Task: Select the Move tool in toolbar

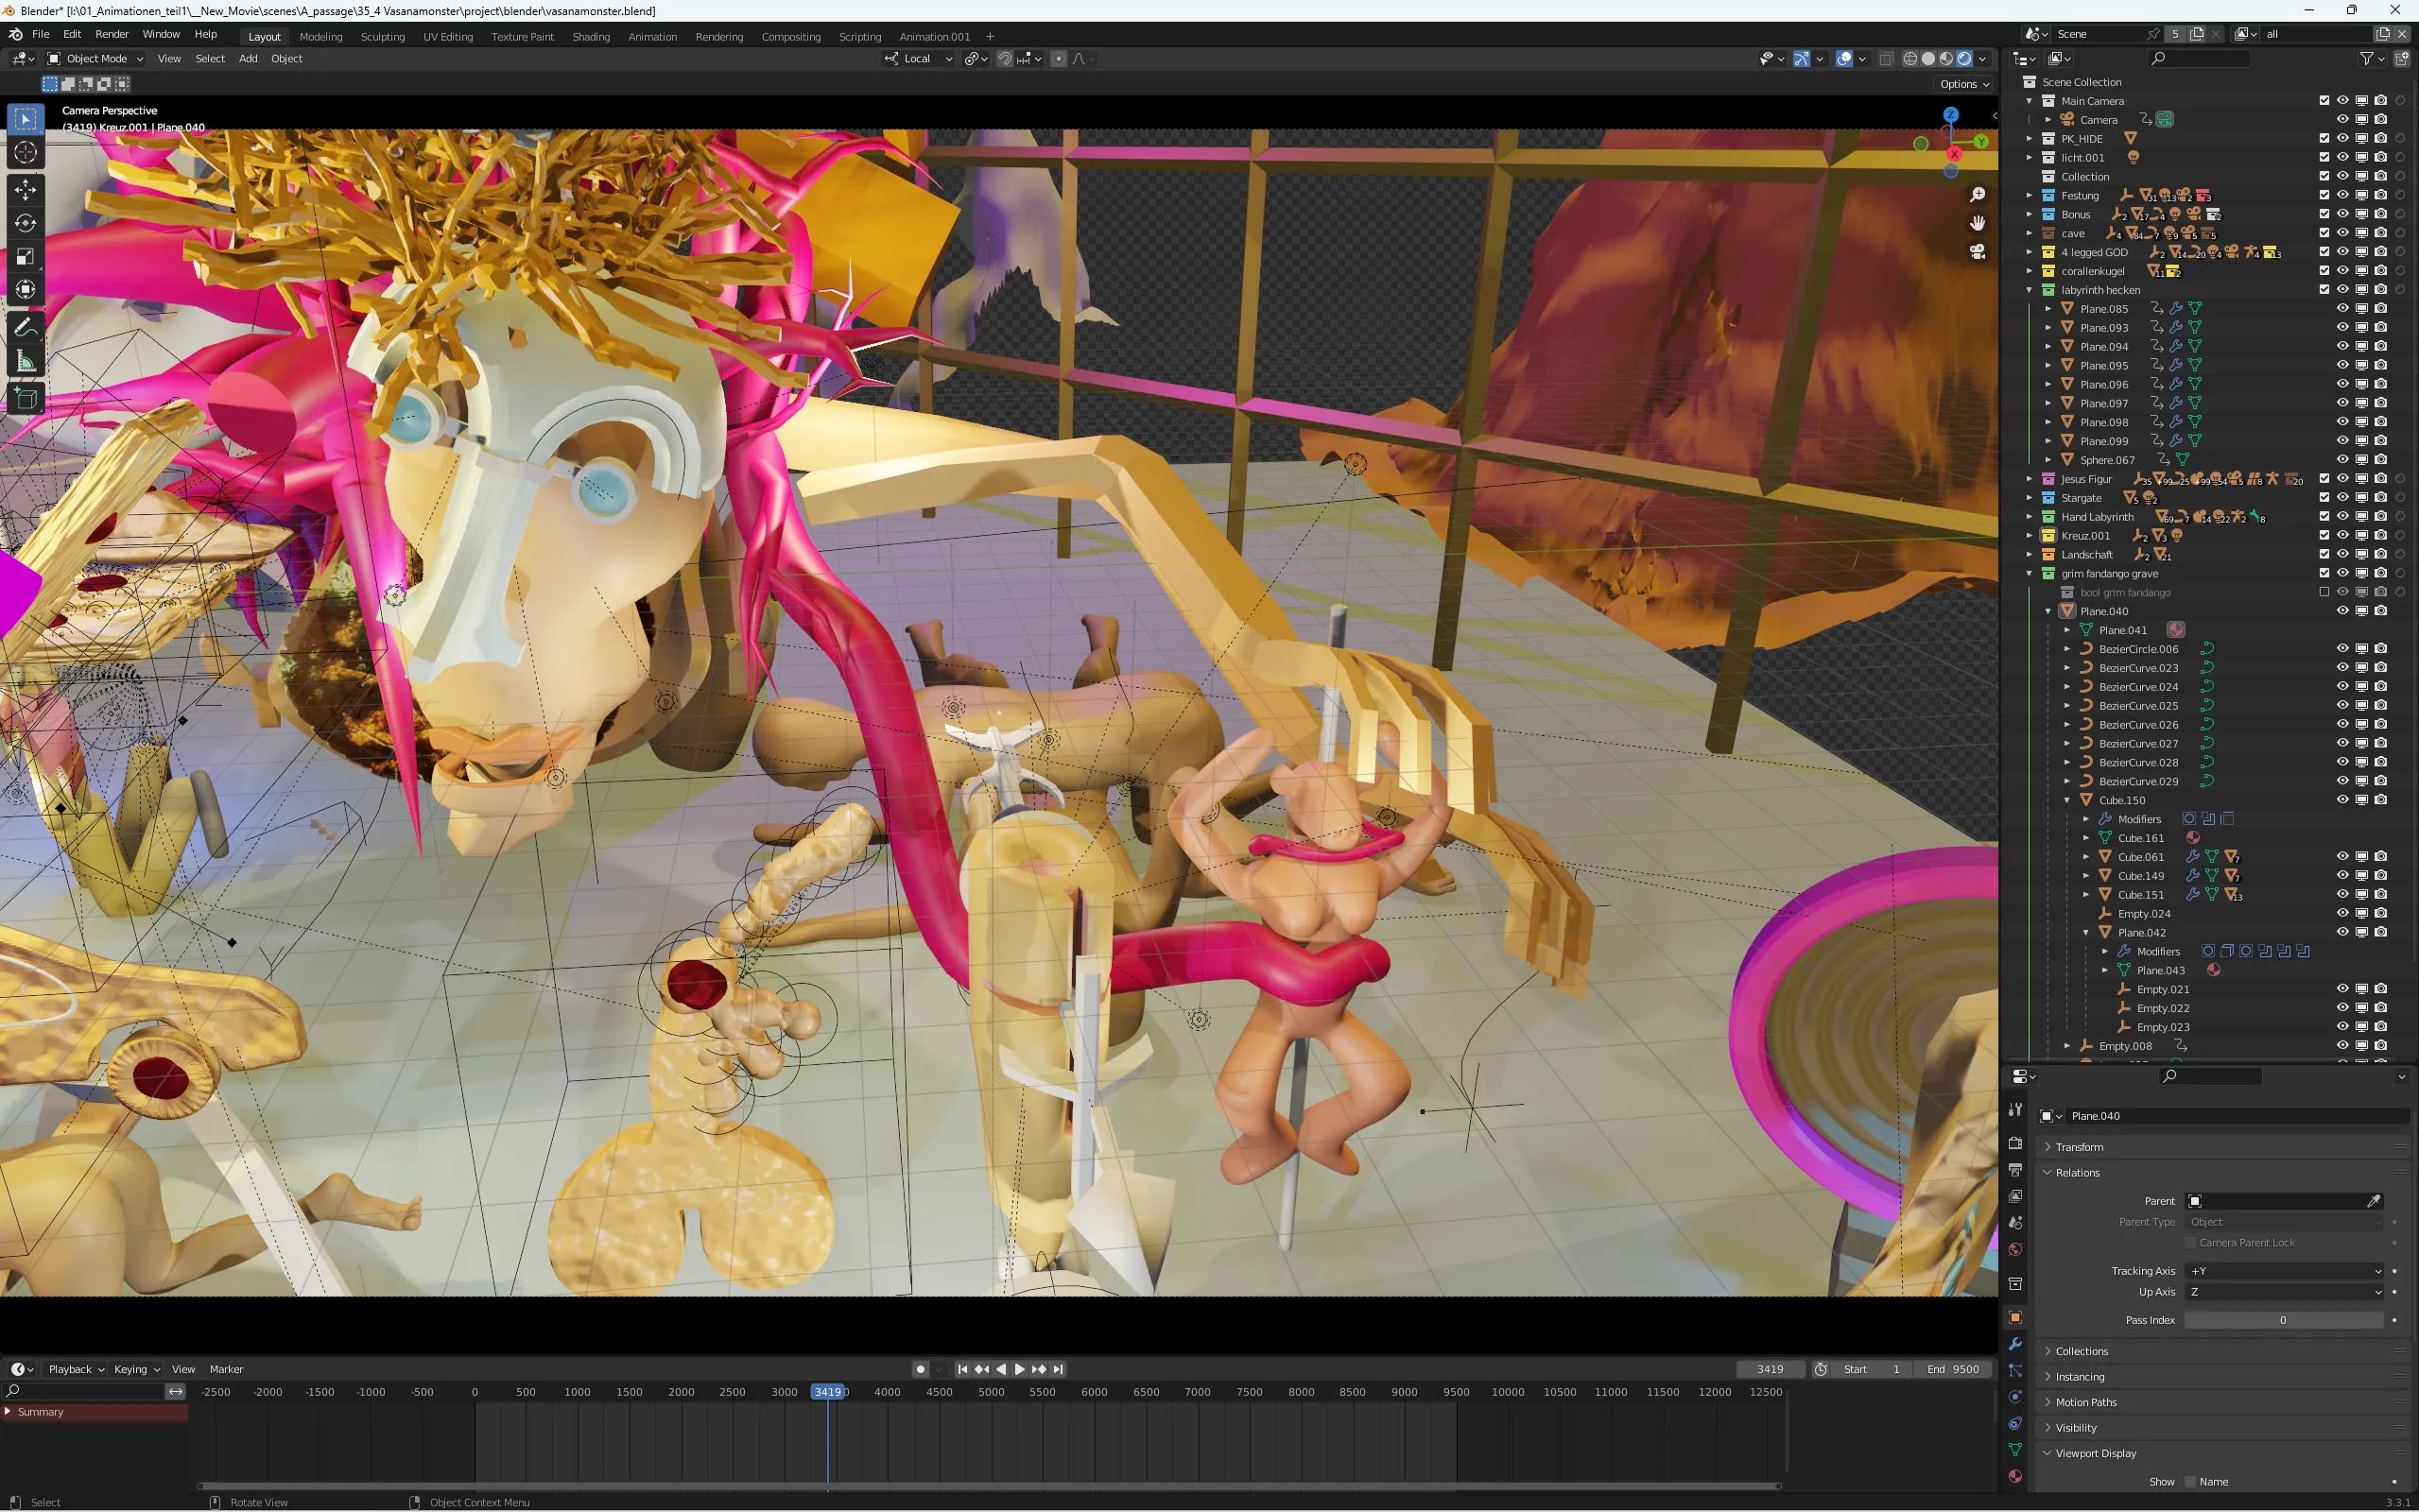Action: pos(26,190)
